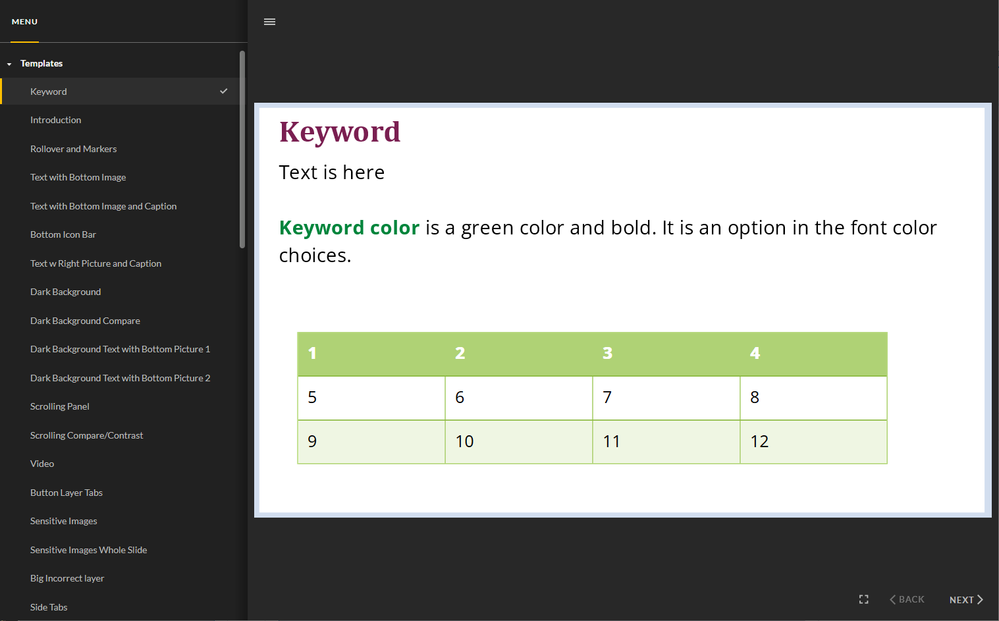Go Back to the previous slide
Image resolution: width=999 pixels, height=621 pixels.
pyautogui.click(x=907, y=600)
